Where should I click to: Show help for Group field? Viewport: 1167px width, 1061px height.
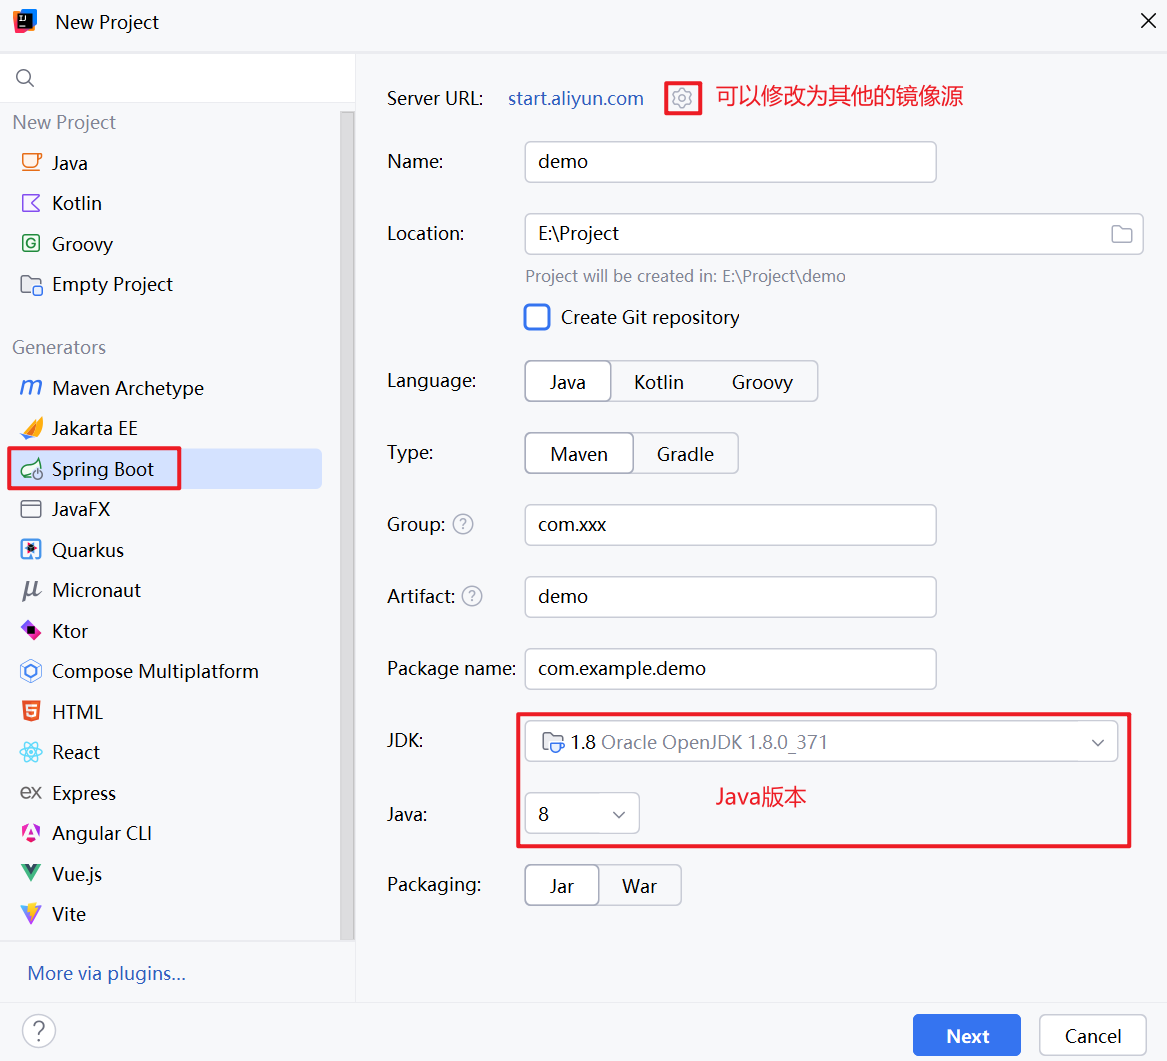pos(463,525)
